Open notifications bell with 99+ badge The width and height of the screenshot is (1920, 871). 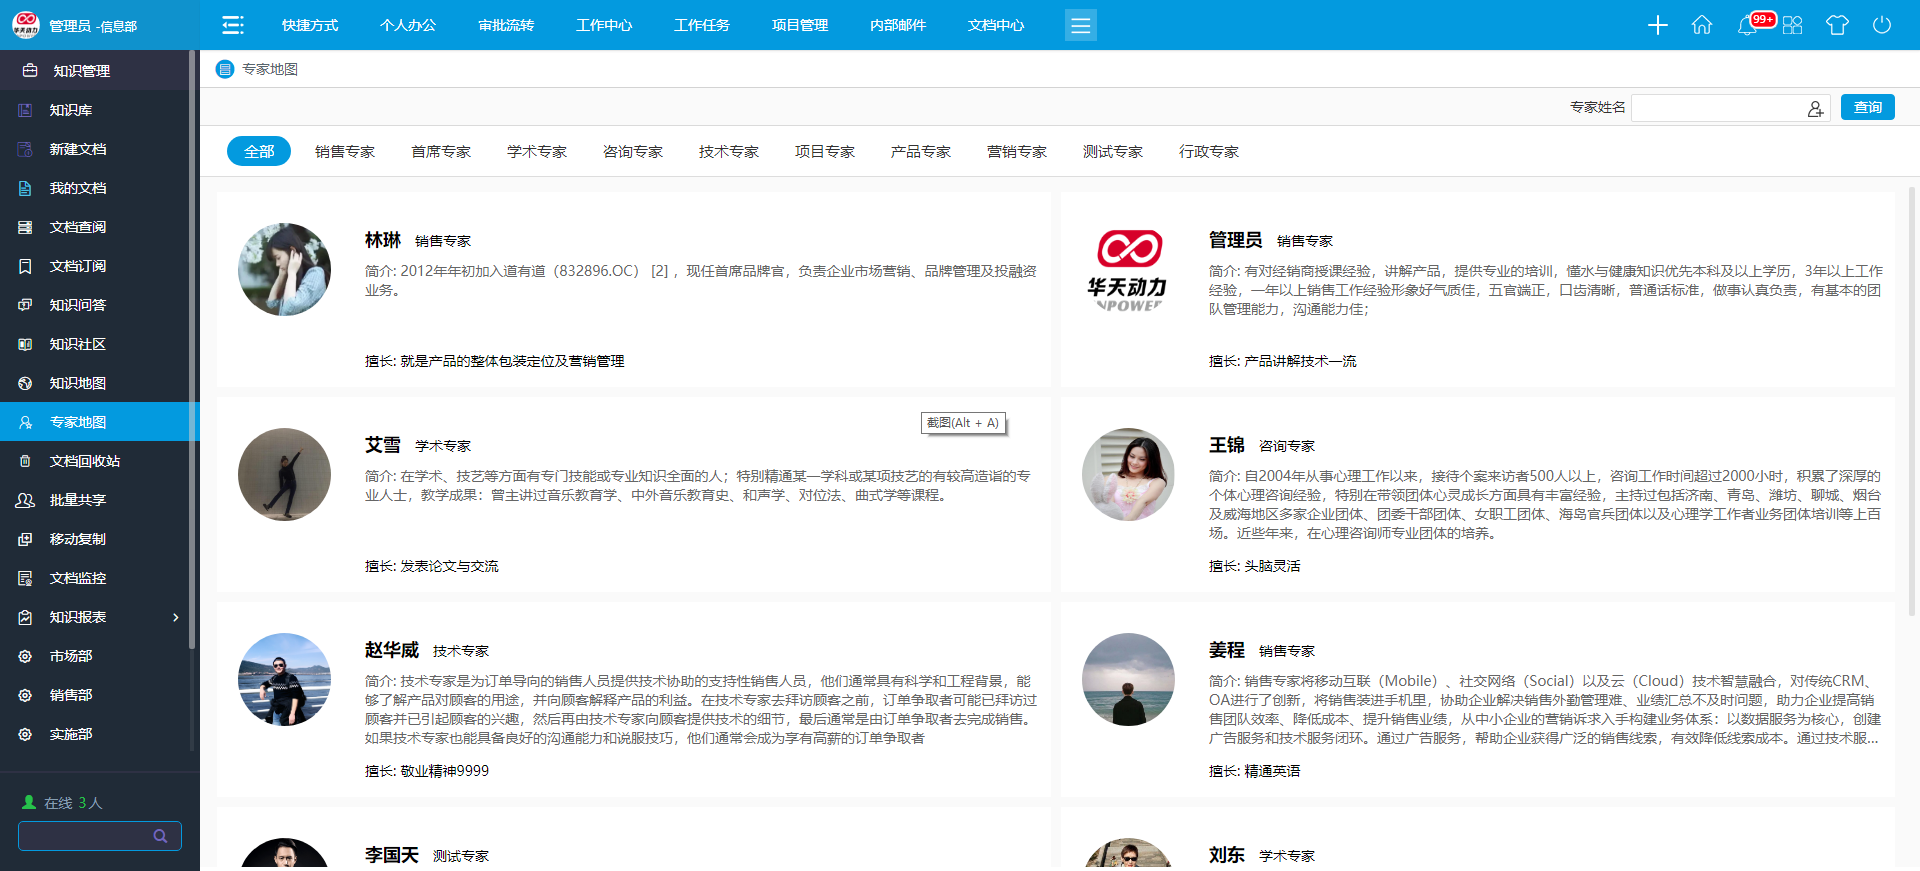click(x=1748, y=25)
